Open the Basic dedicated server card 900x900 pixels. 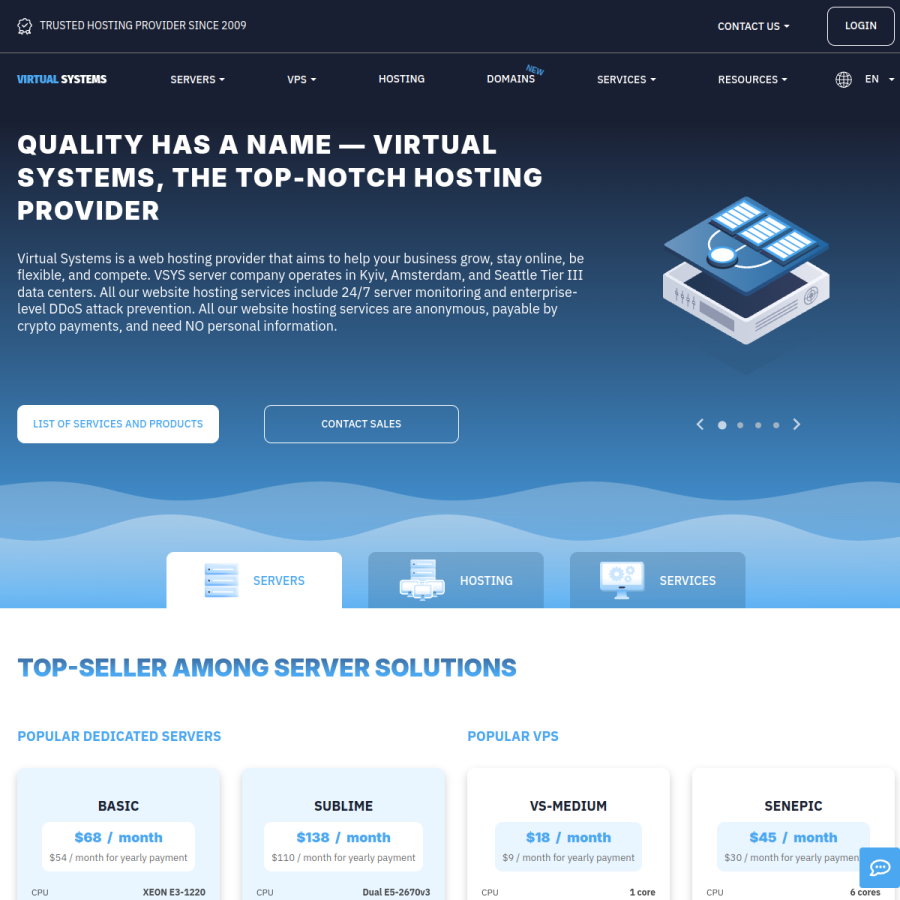tap(118, 834)
